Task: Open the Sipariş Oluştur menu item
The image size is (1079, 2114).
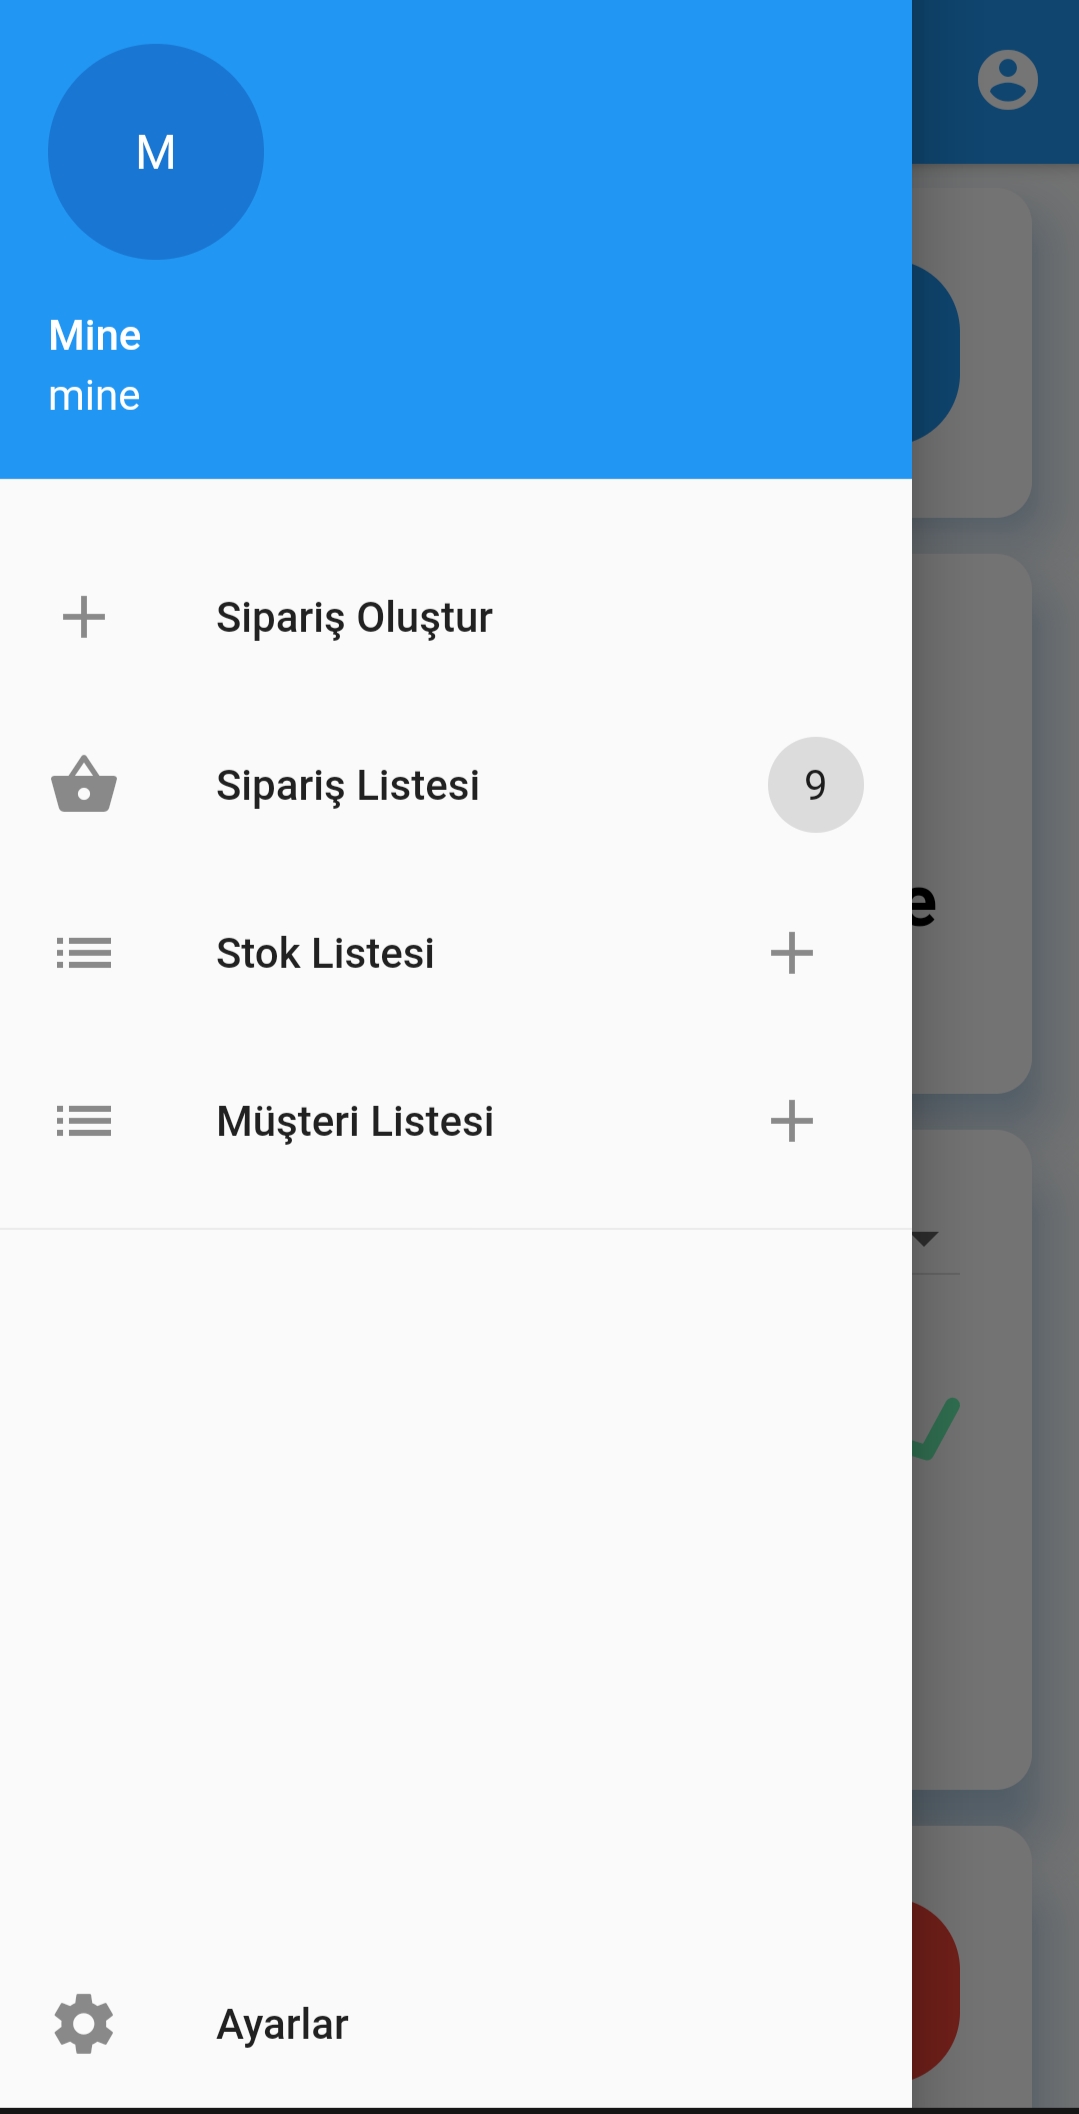Action: coord(456,617)
